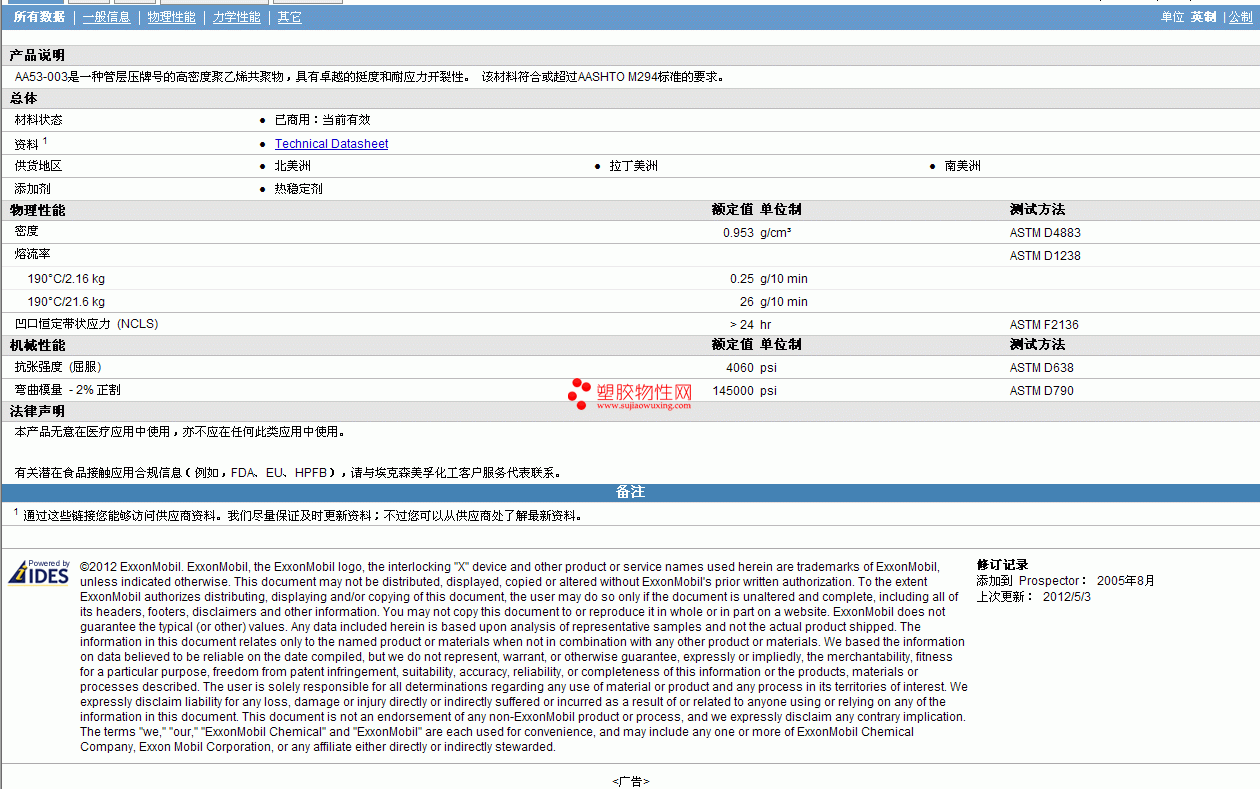Select ASTM F2136 test method text
1260x789 pixels.
[1044, 325]
